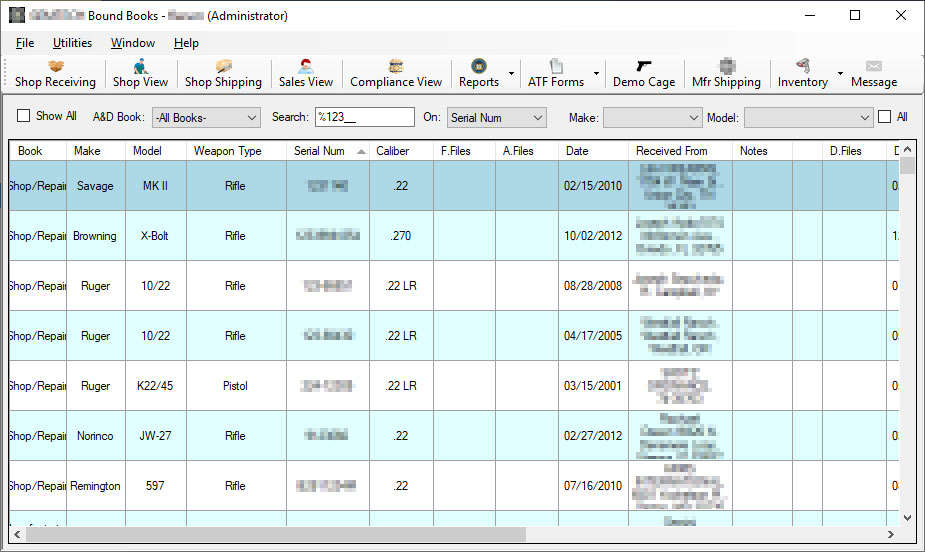Screen dimensions: 925x552
Task: Select the 08/28/2008 date cell
Action: pyautogui.click(x=593, y=286)
